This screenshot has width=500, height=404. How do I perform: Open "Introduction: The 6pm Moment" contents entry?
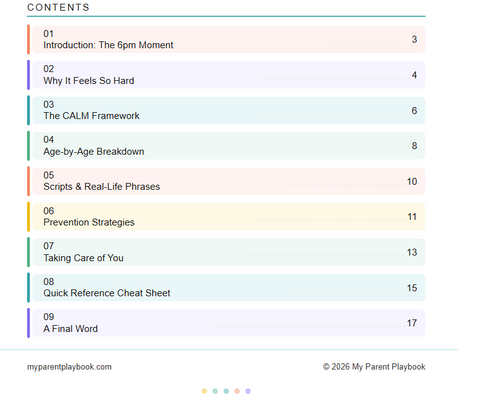[229, 39]
